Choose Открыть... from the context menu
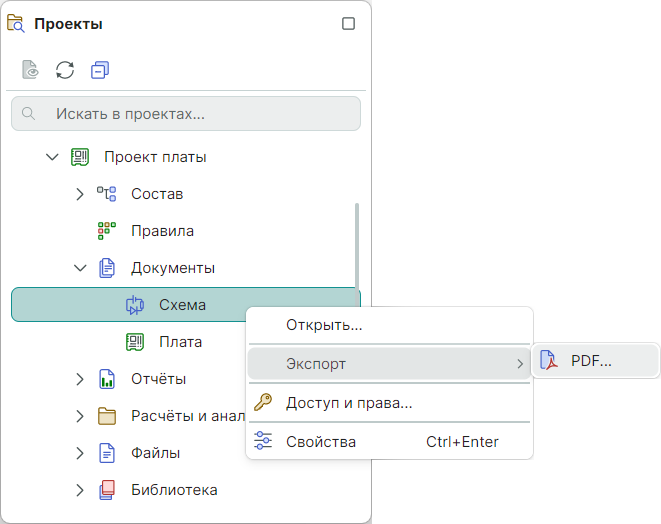Screen dimensions: 661x524 (x=324, y=325)
